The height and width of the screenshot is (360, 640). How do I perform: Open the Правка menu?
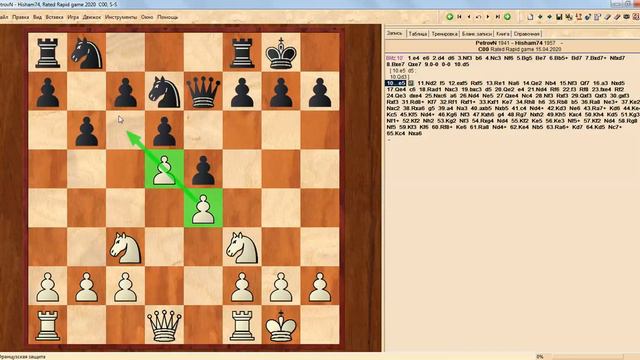point(20,17)
